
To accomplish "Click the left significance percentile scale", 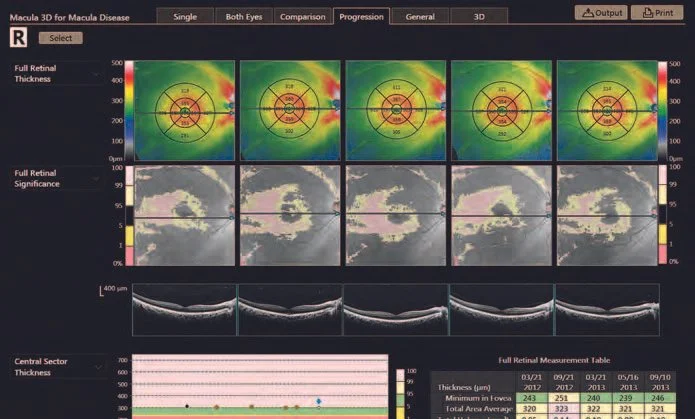I will coord(129,216).
